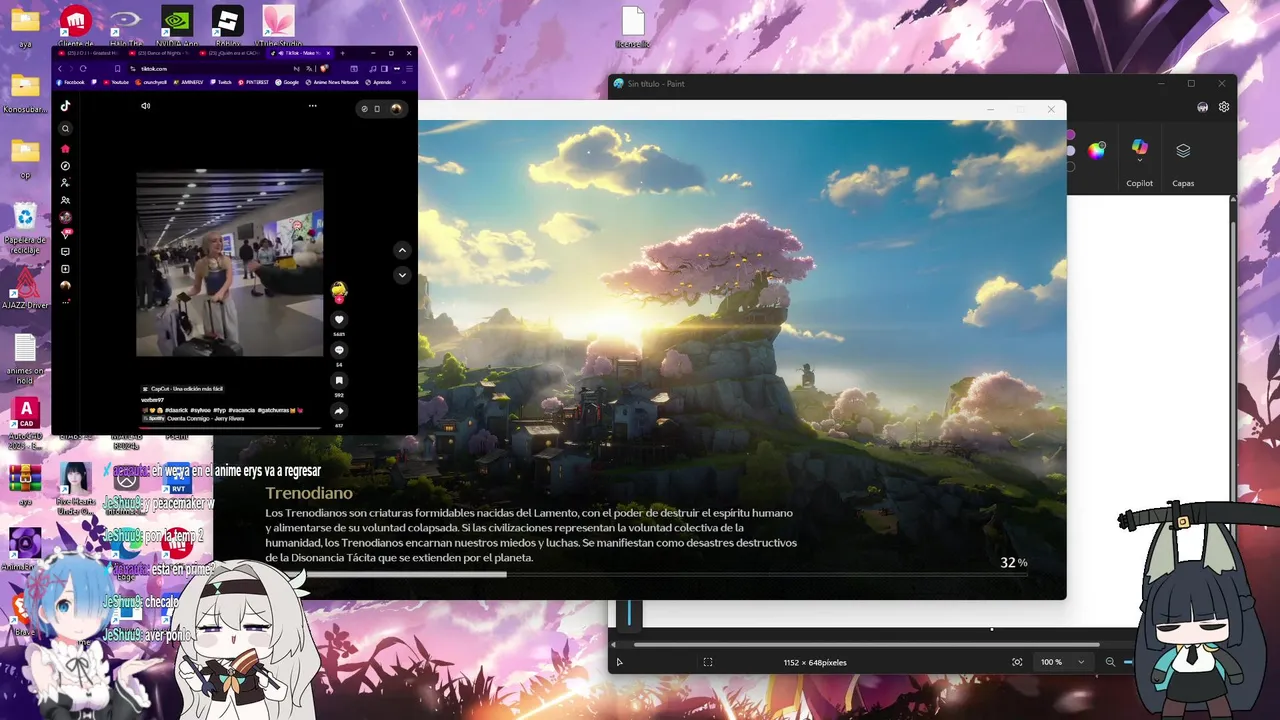Go to TikTok home feed icon
This screenshot has width=1280, height=720.
tap(65, 149)
